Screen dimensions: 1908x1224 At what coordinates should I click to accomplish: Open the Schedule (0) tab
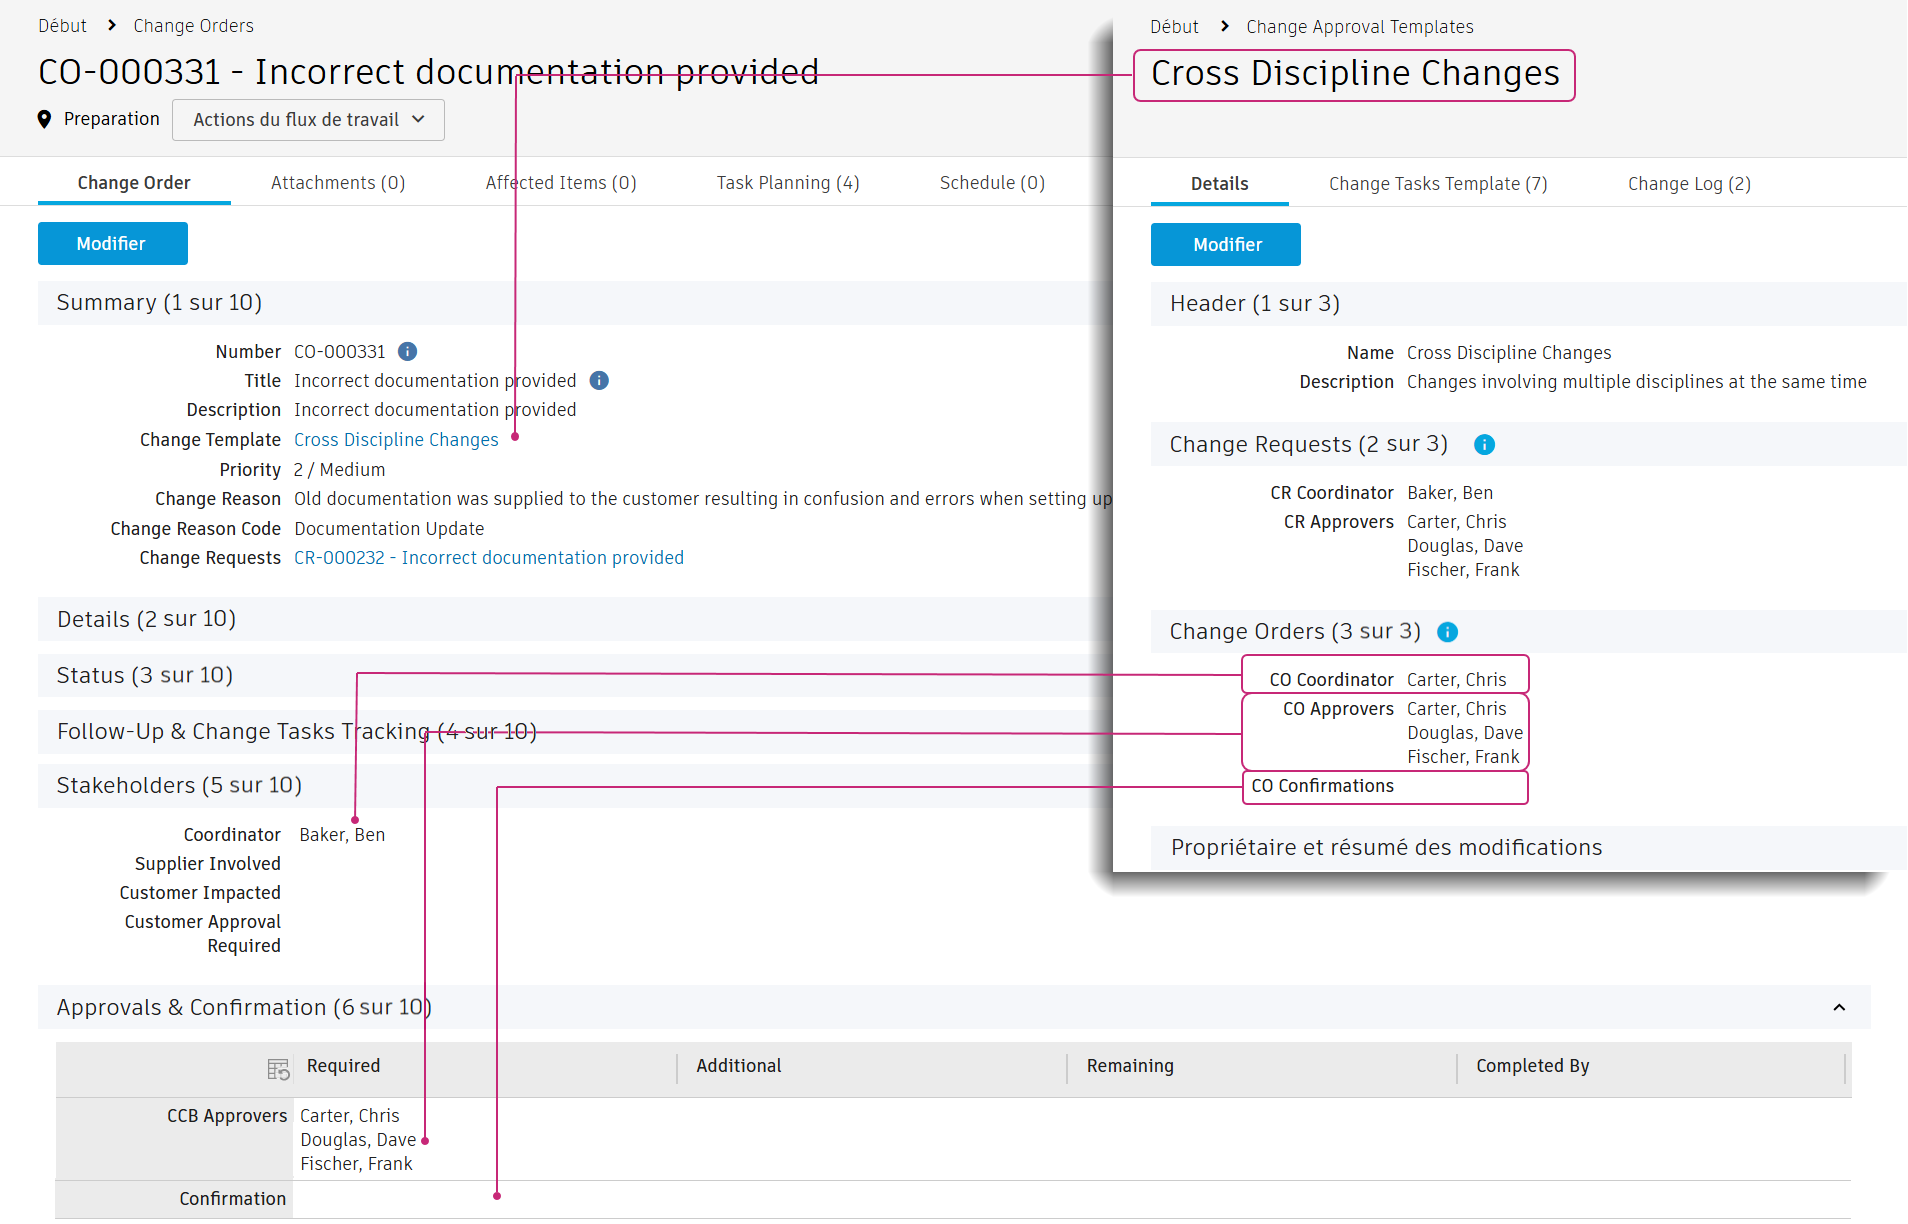click(992, 183)
